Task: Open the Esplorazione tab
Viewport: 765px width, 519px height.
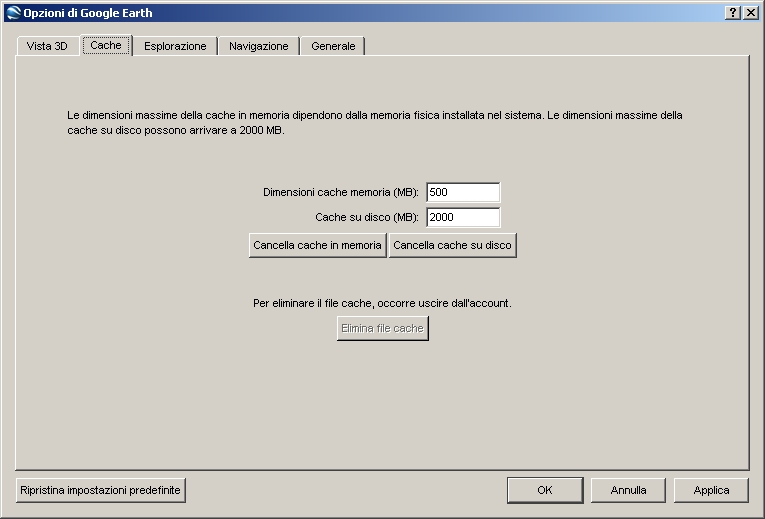Action: (175, 46)
